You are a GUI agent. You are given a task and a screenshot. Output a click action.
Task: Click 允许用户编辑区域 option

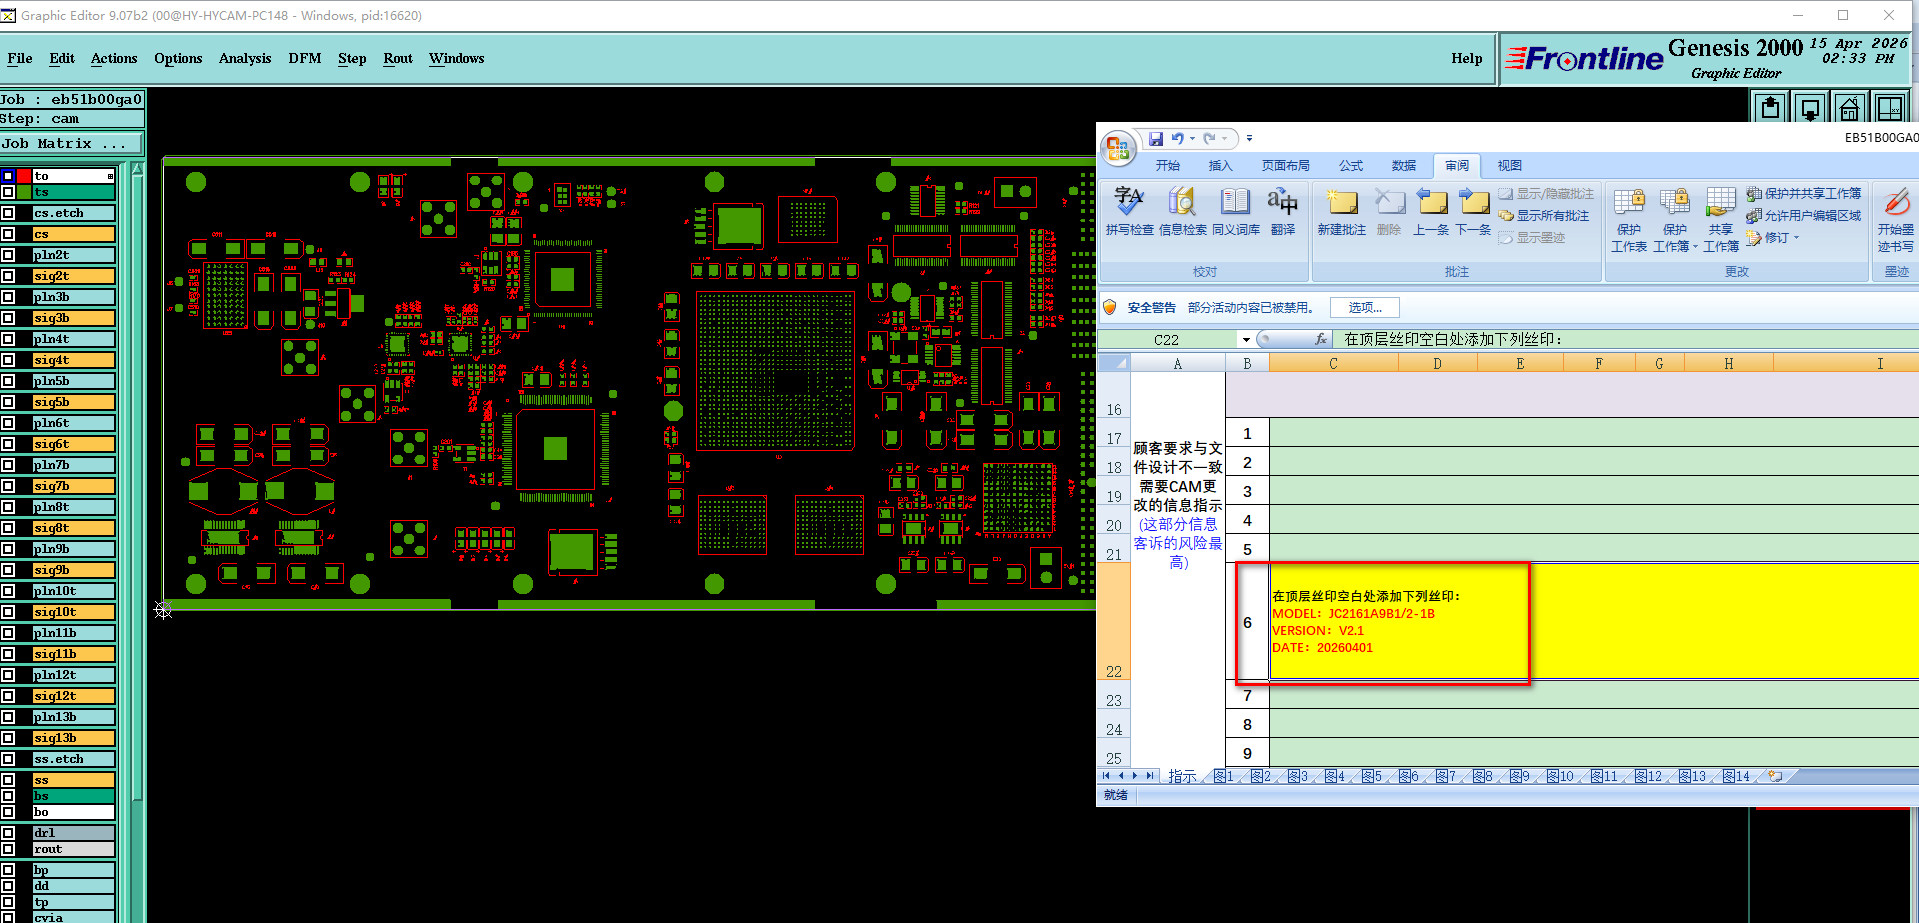(1804, 216)
